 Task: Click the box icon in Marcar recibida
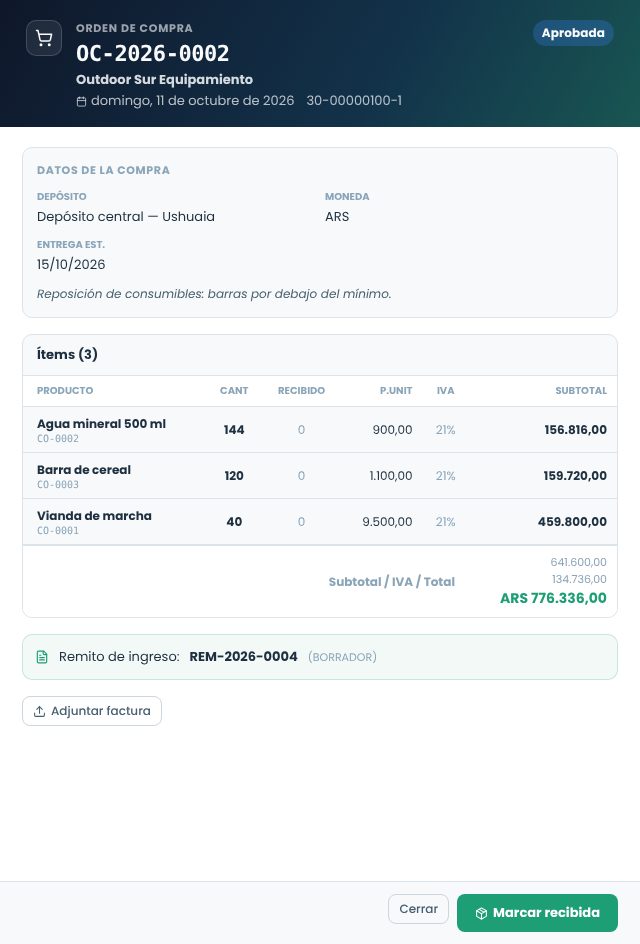(481, 913)
